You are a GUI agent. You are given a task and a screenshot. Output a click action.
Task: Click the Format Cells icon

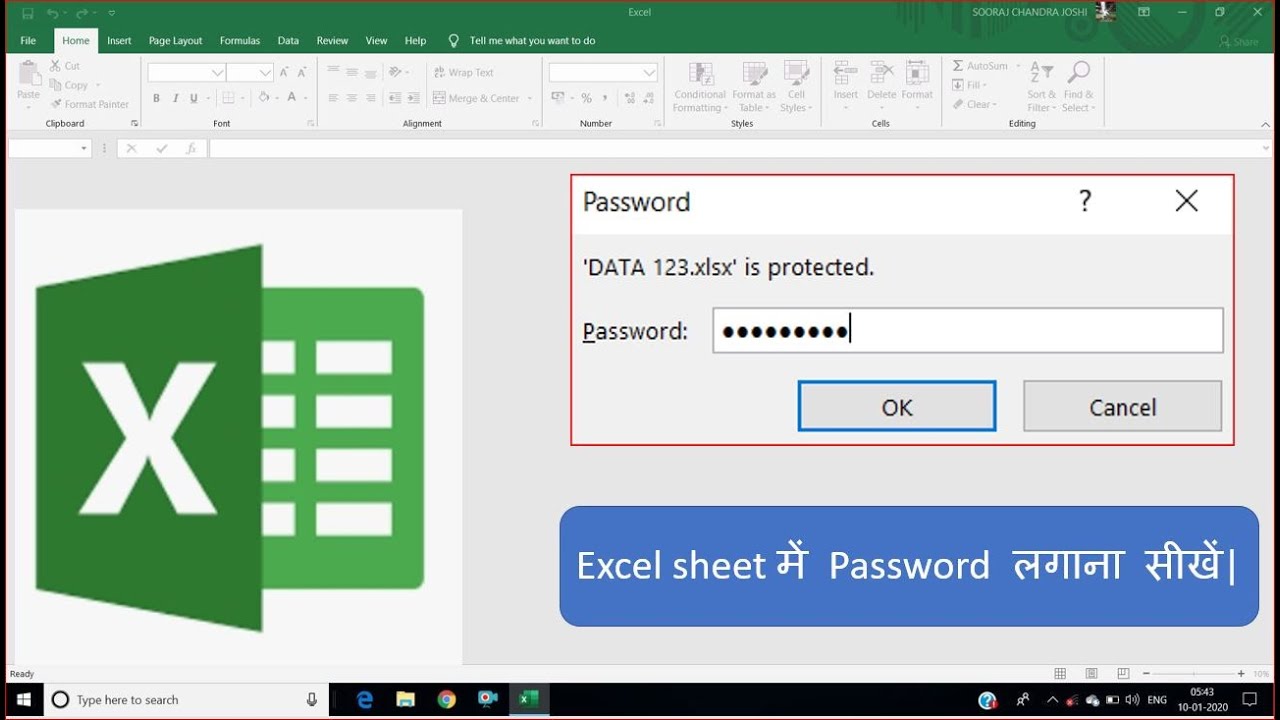[917, 73]
